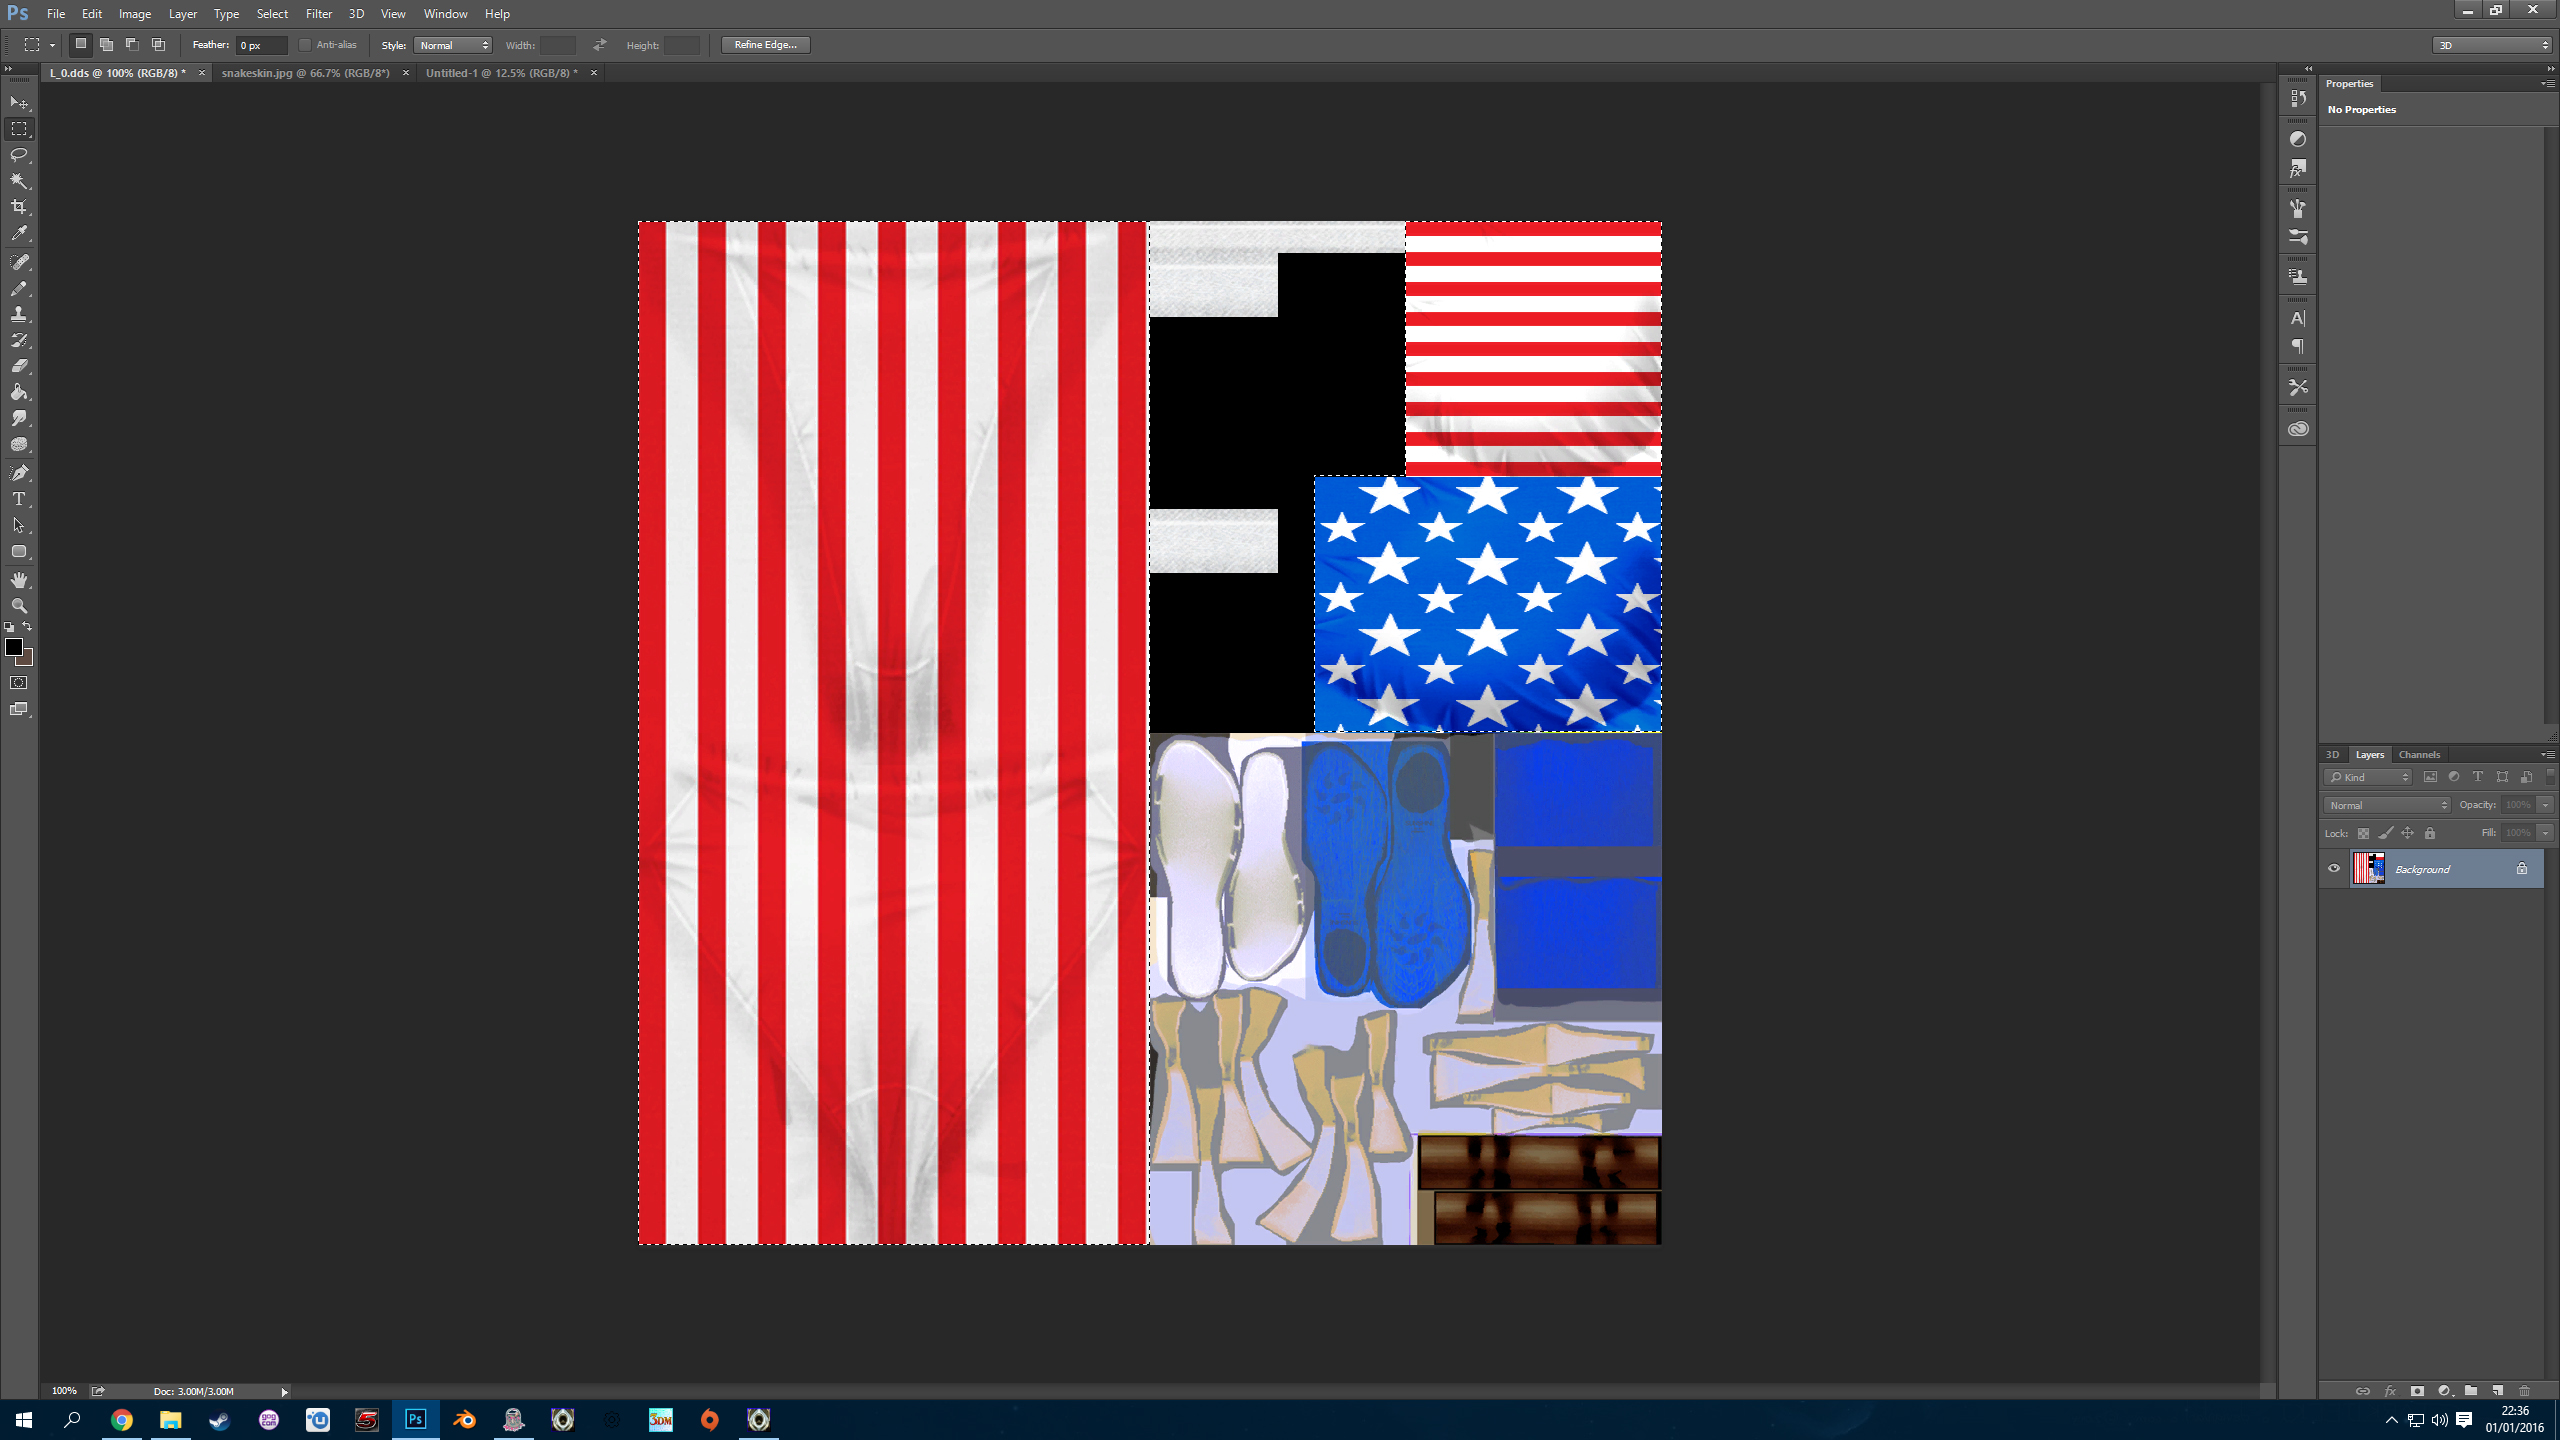Open the tool preset picker arrow

[53, 45]
